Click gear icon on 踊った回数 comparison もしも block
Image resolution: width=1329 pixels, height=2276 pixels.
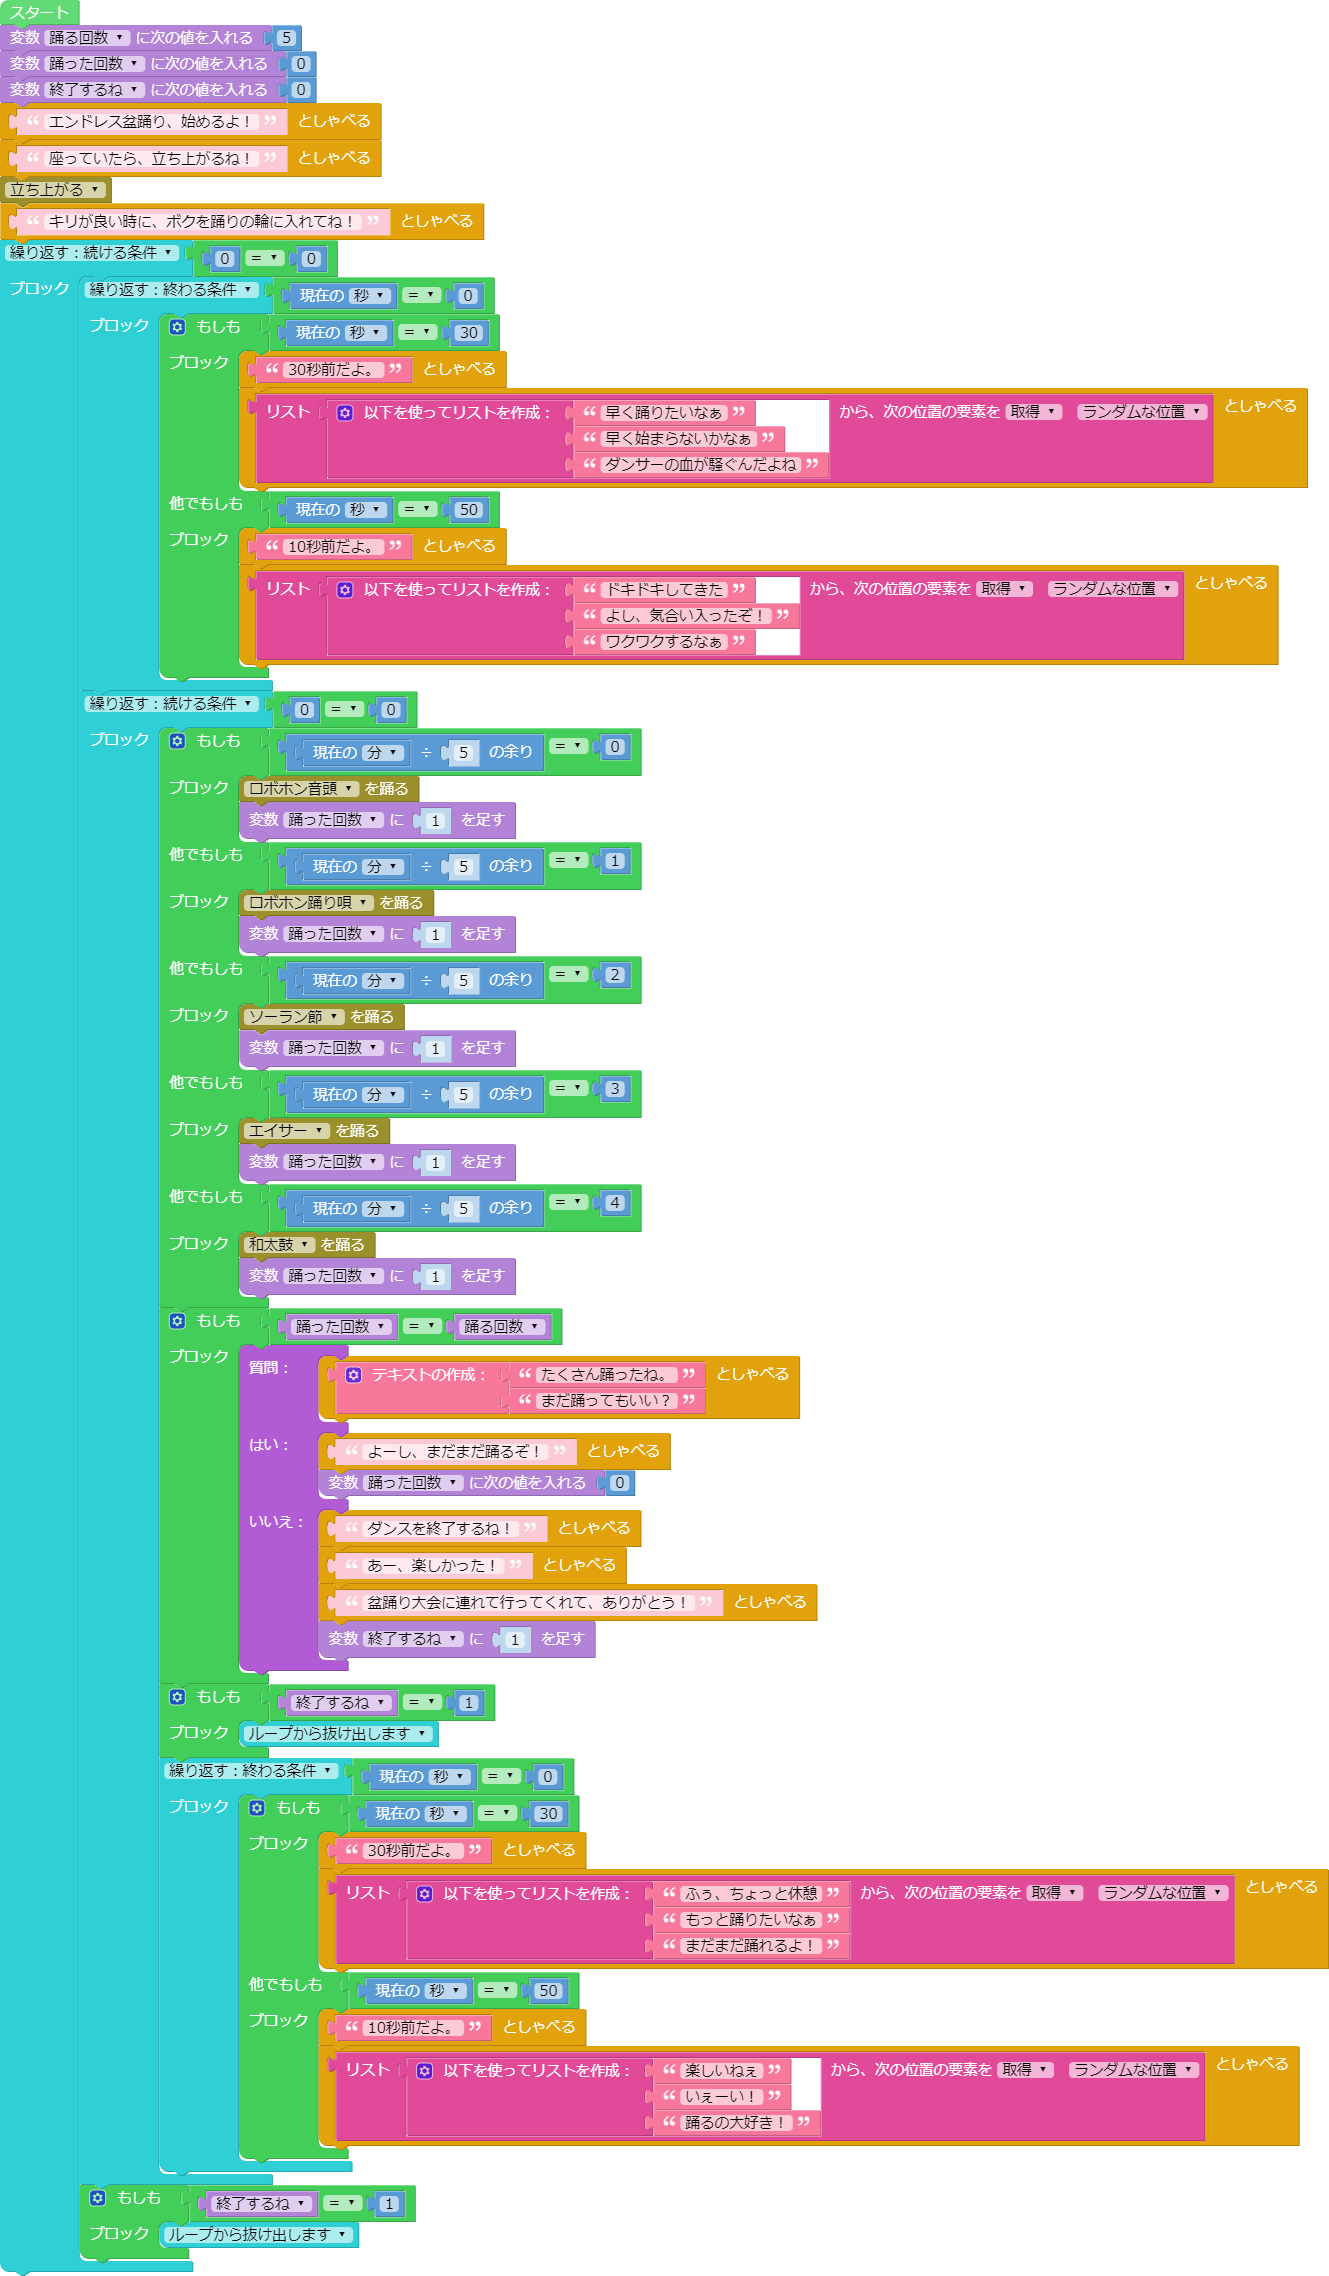tap(177, 1321)
